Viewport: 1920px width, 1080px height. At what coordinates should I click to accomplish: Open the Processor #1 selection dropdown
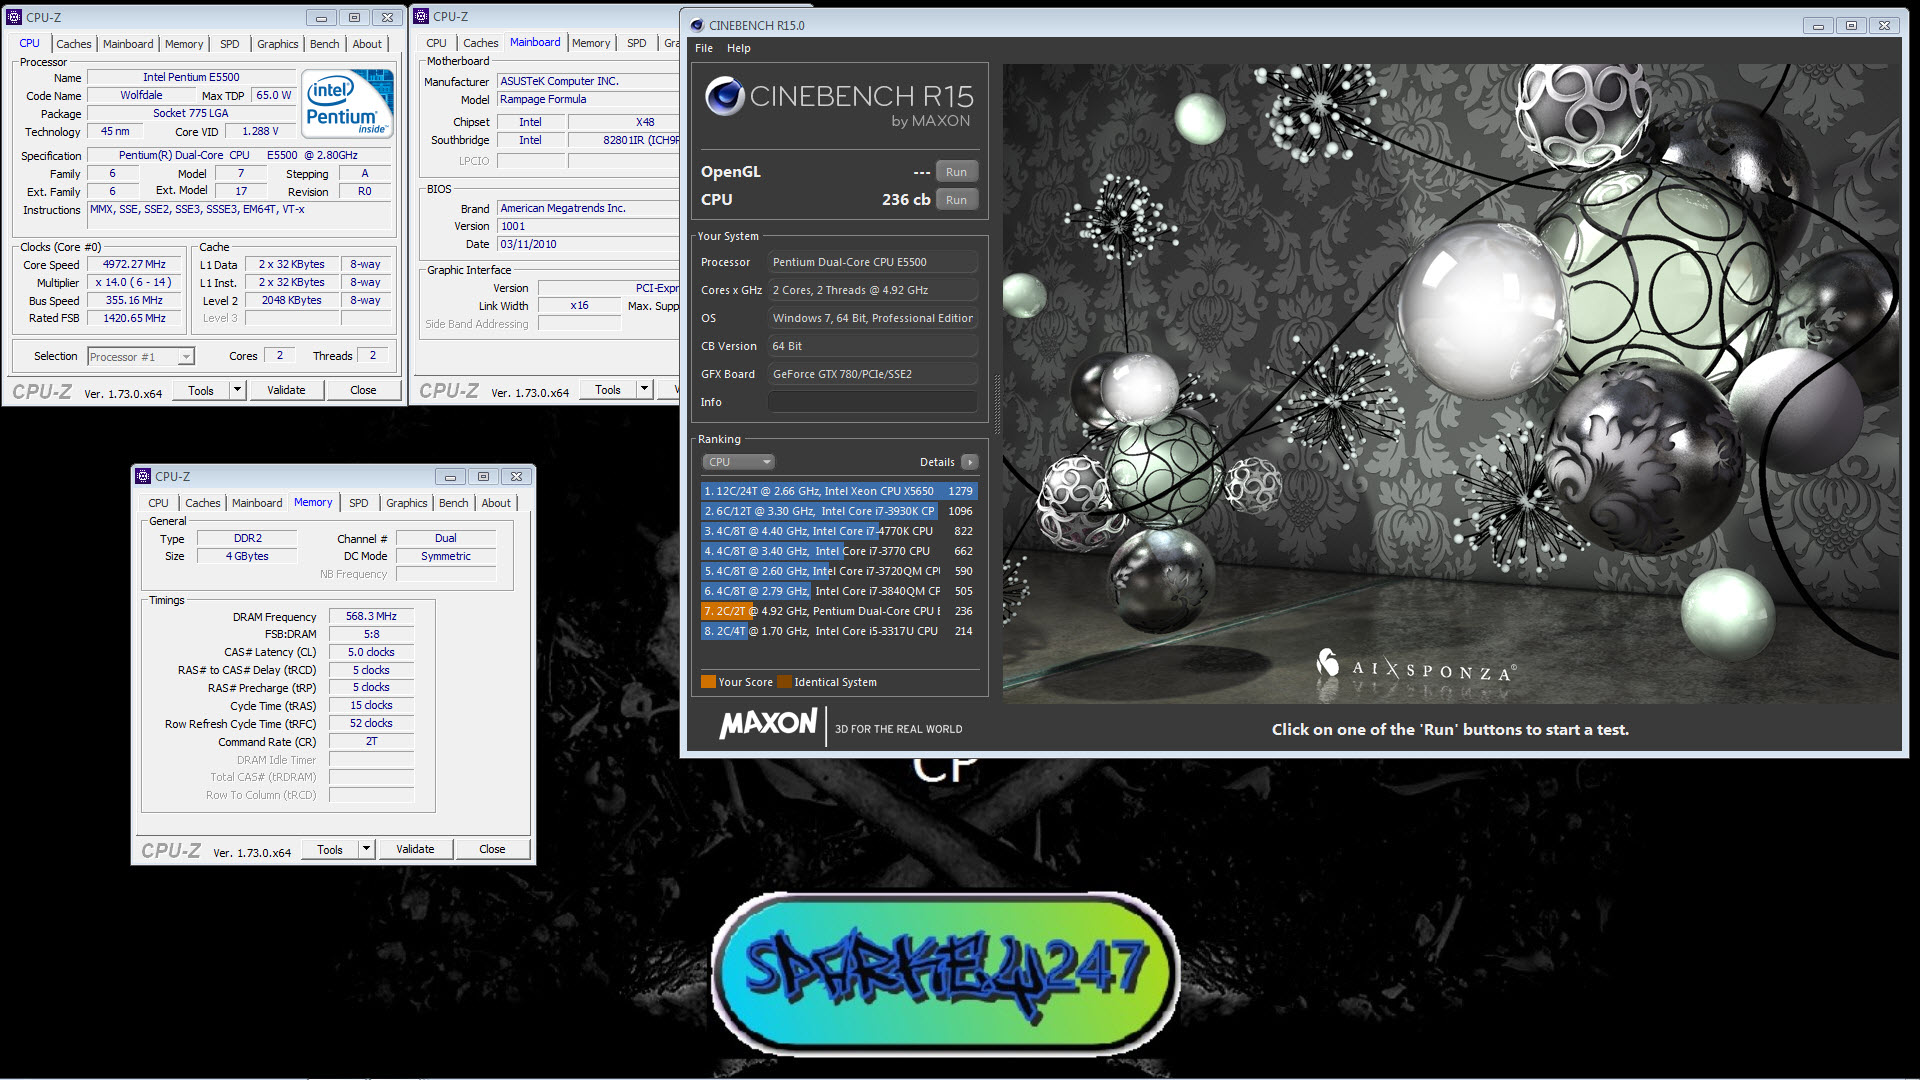[x=140, y=357]
